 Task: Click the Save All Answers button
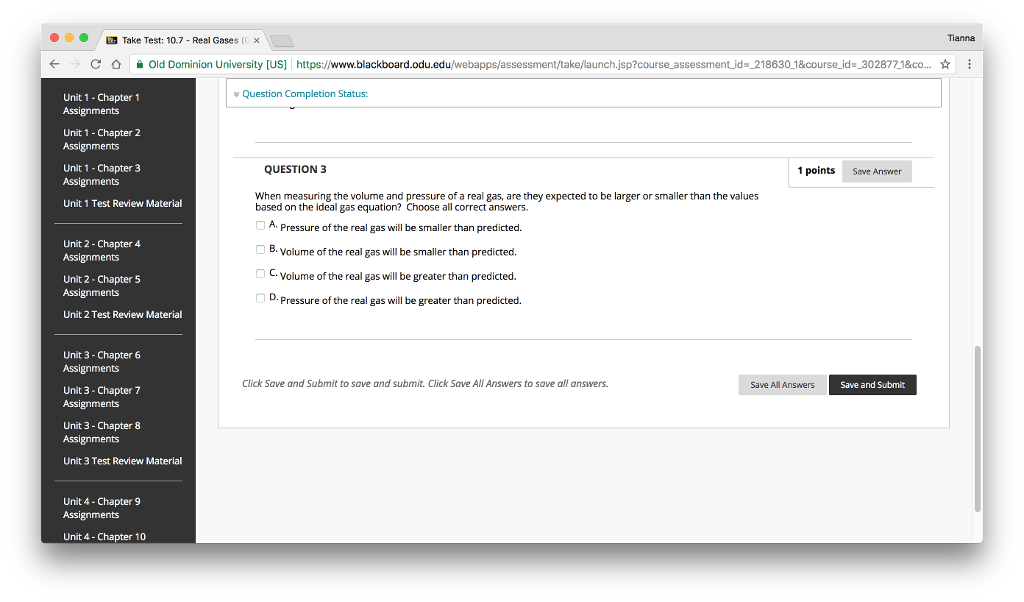(x=782, y=385)
